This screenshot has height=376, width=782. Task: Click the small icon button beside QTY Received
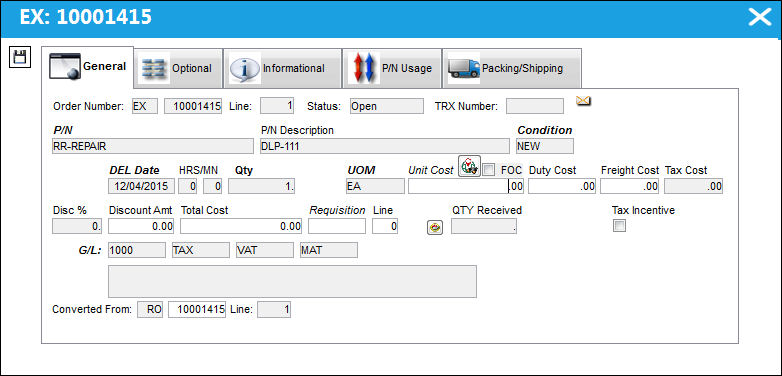(435, 227)
